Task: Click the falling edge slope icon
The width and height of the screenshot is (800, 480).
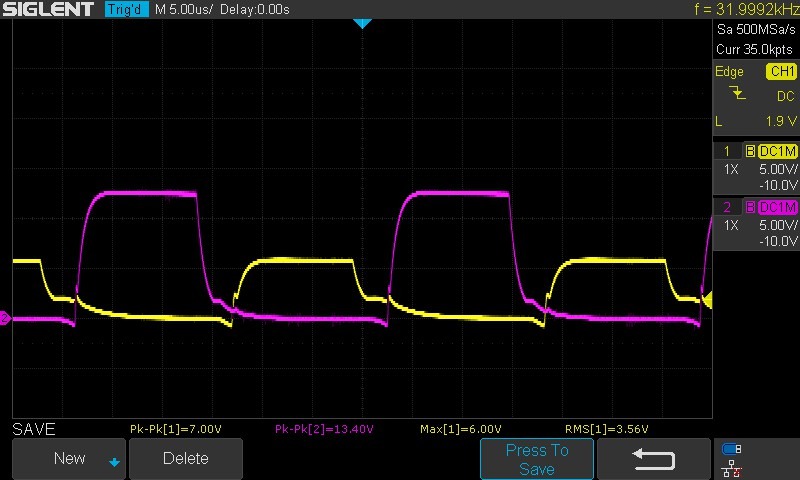Action: pyautogui.click(x=737, y=93)
